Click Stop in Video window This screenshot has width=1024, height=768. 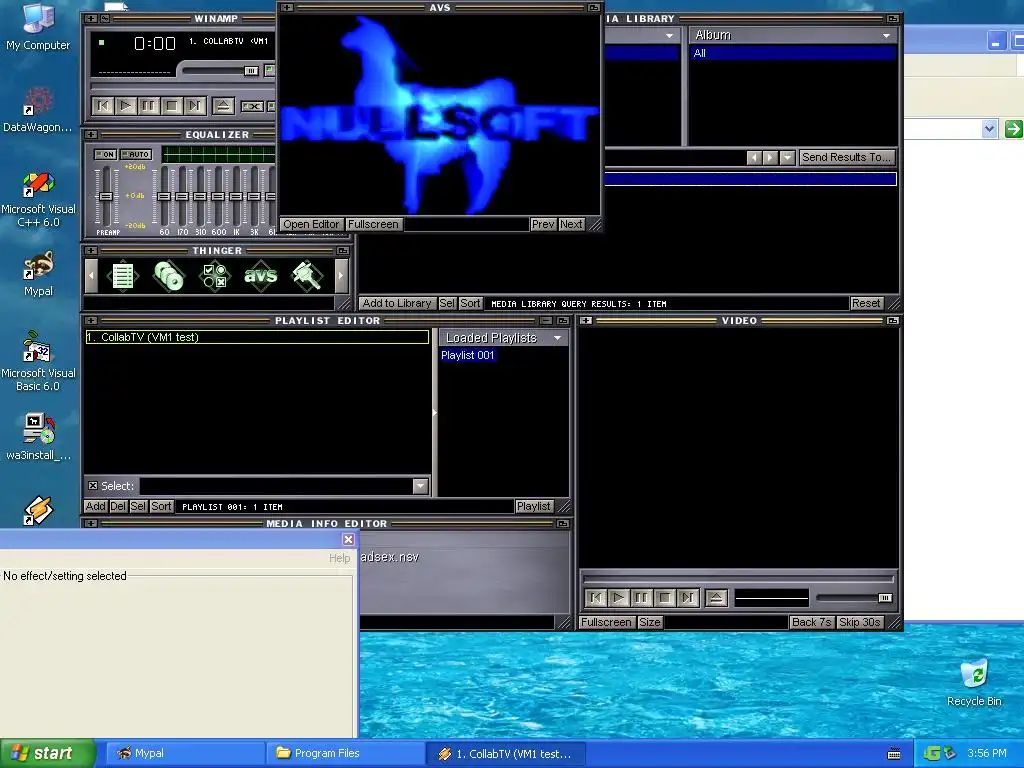(x=664, y=598)
